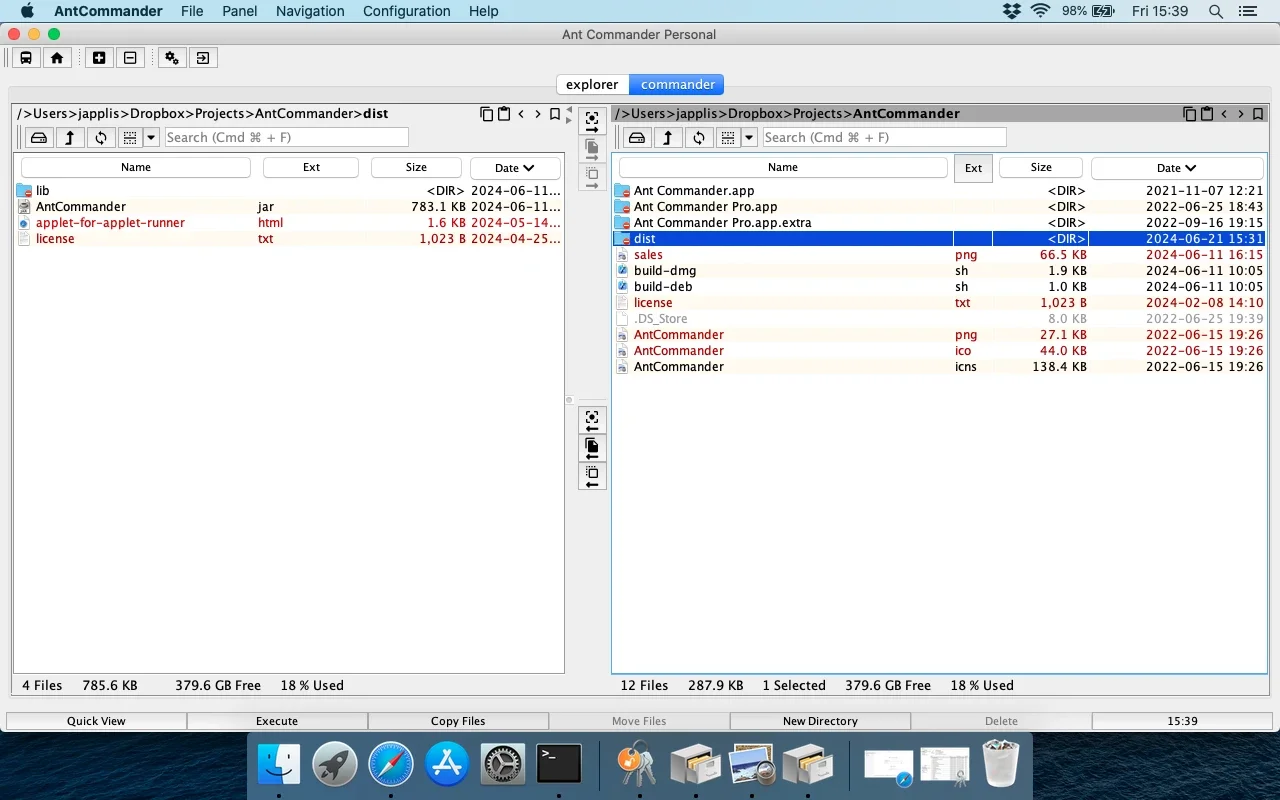Go up one directory in right panel

pos(668,138)
